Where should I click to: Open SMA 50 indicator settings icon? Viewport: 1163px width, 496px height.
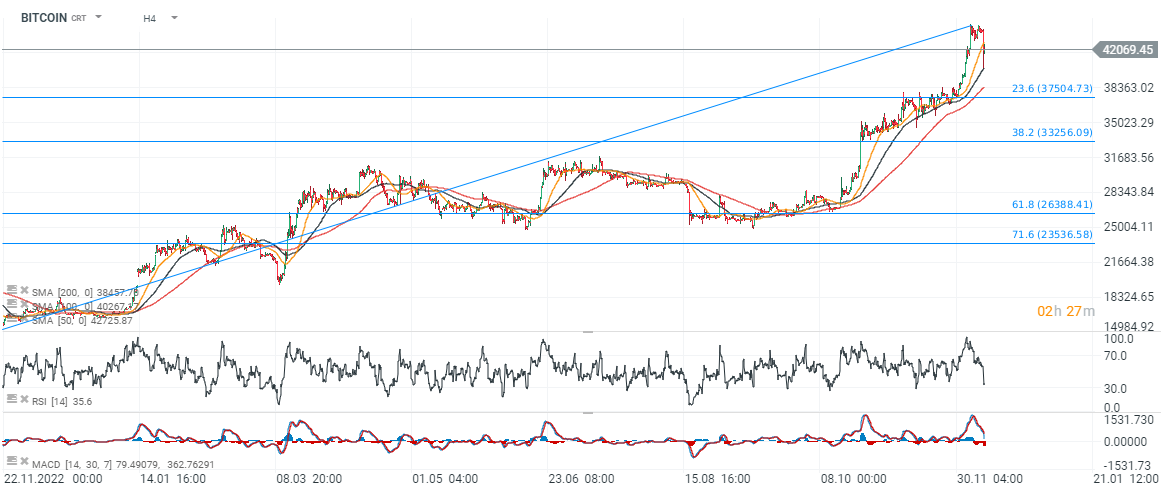coord(11,319)
